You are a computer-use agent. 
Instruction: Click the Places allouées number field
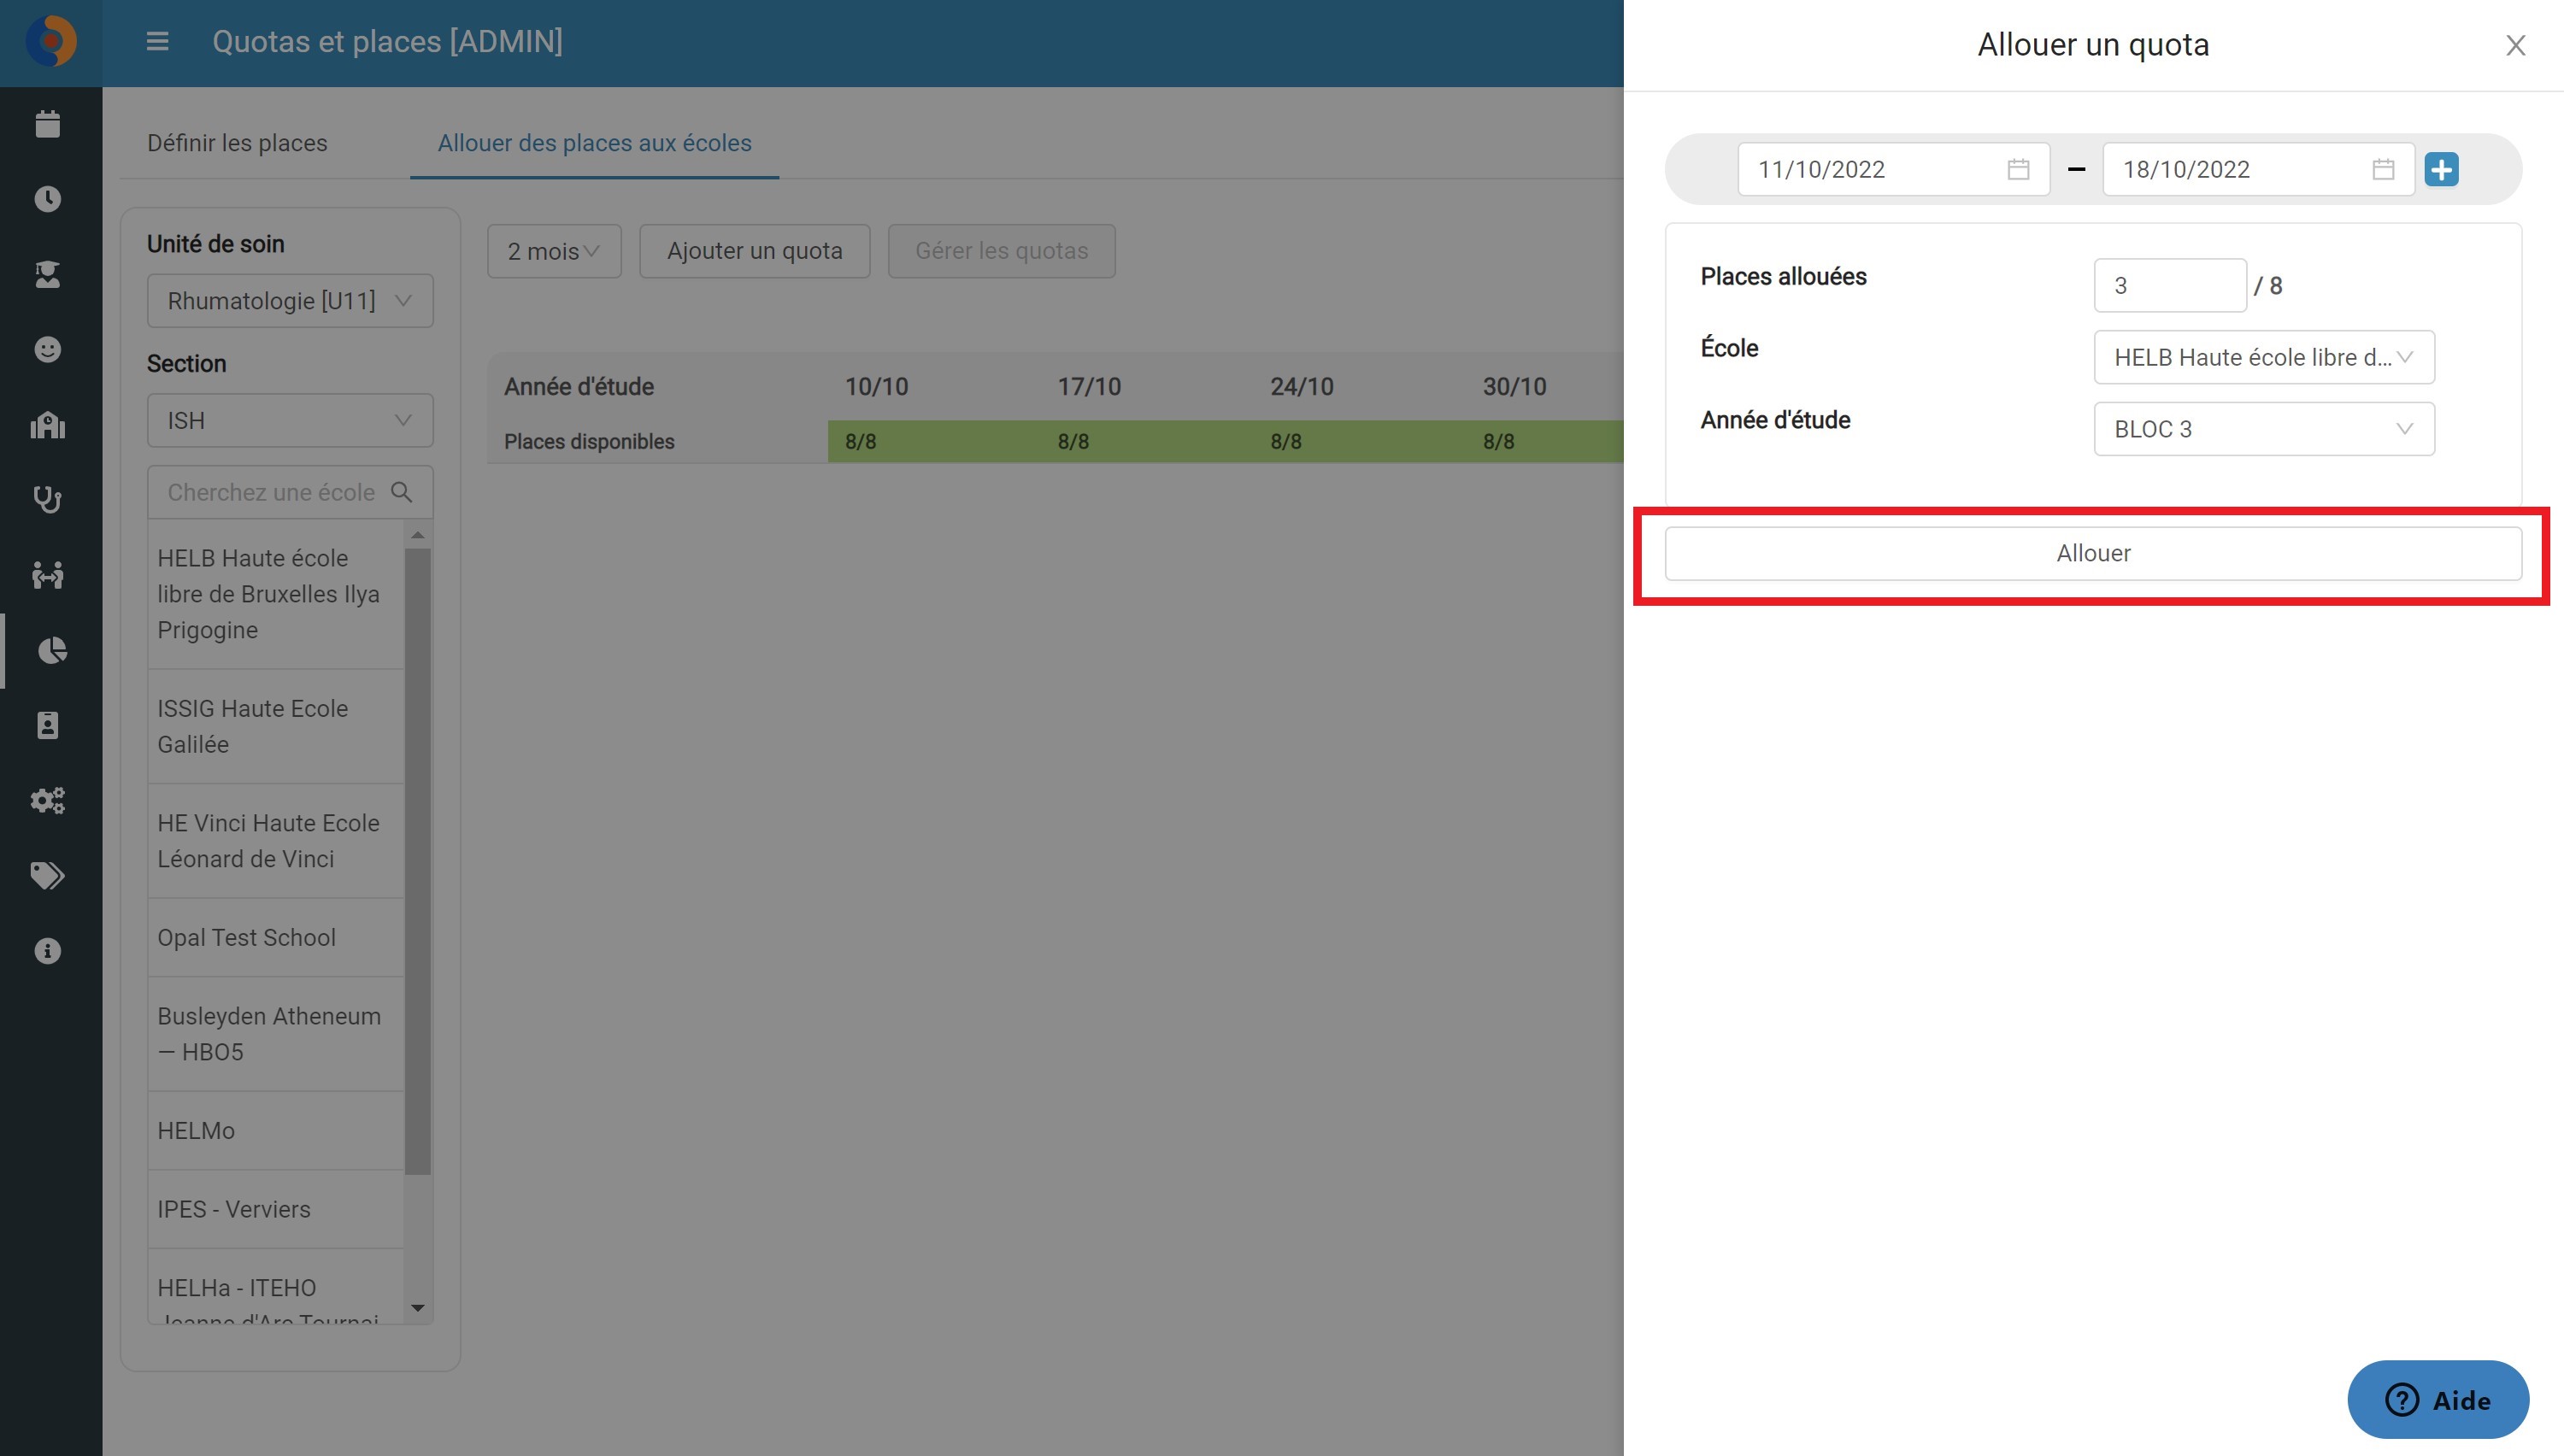point(2170,286)
